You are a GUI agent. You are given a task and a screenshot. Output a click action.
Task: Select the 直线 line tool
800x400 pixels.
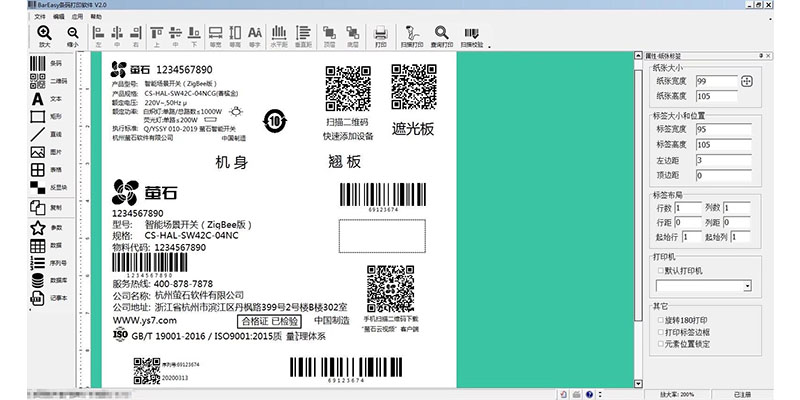coord(46,134)
